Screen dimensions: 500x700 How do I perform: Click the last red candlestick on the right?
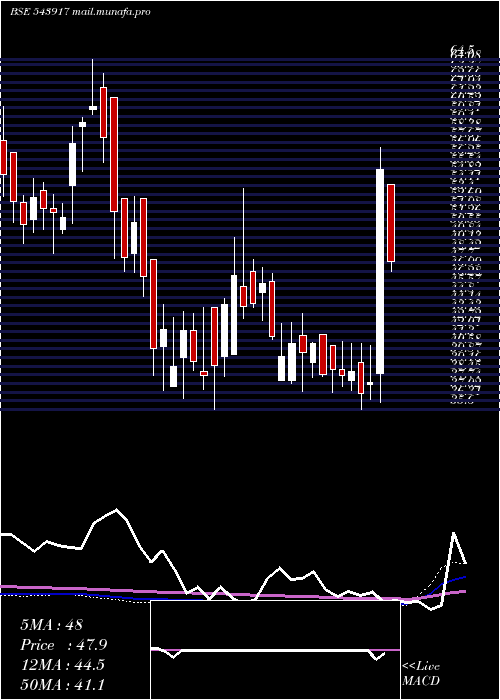click(x=391, y=223)
